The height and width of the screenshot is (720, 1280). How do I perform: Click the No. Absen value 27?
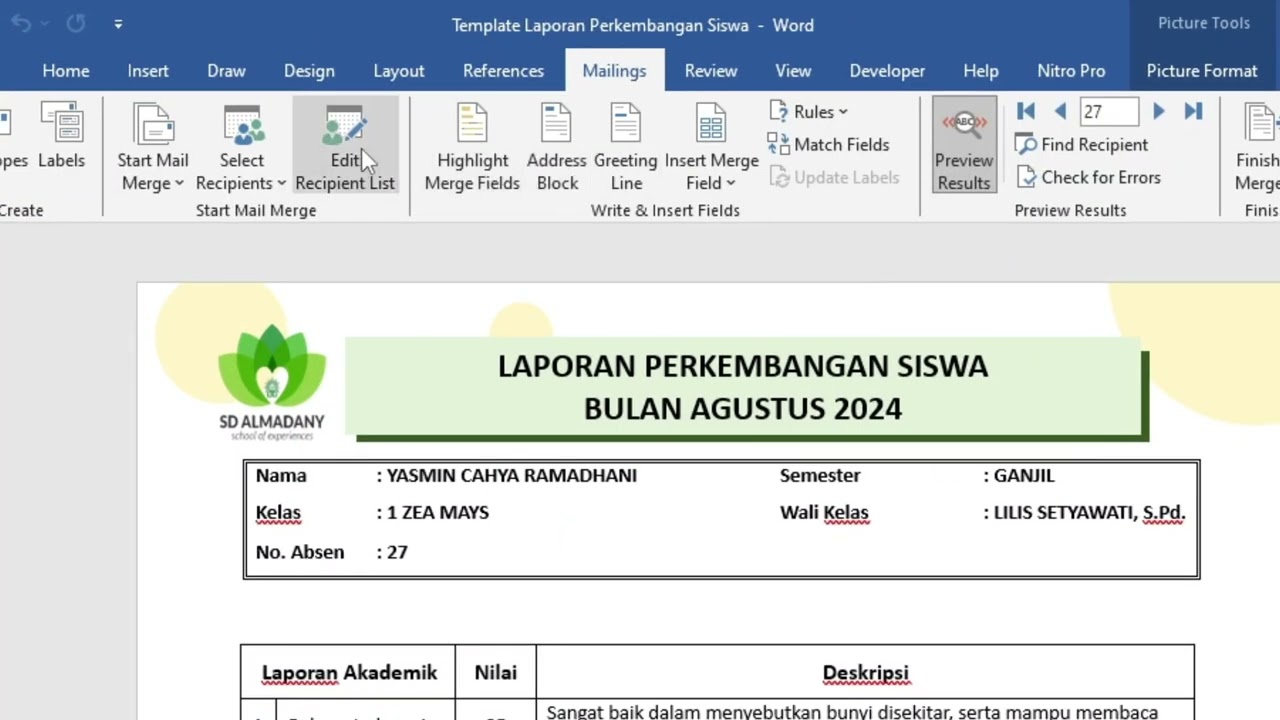pyautogui.click(x=397, y=552)
